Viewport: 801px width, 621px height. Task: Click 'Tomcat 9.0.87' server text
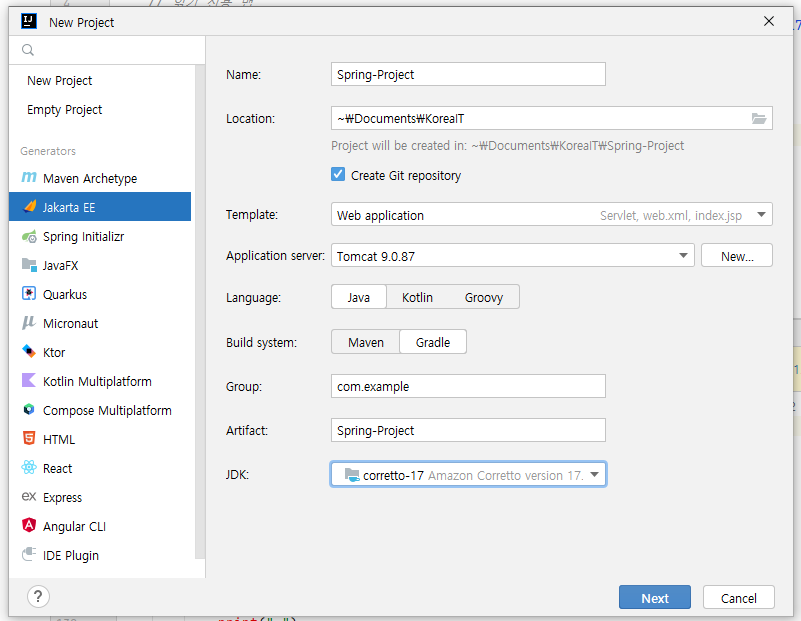click(x=375, y=256)
